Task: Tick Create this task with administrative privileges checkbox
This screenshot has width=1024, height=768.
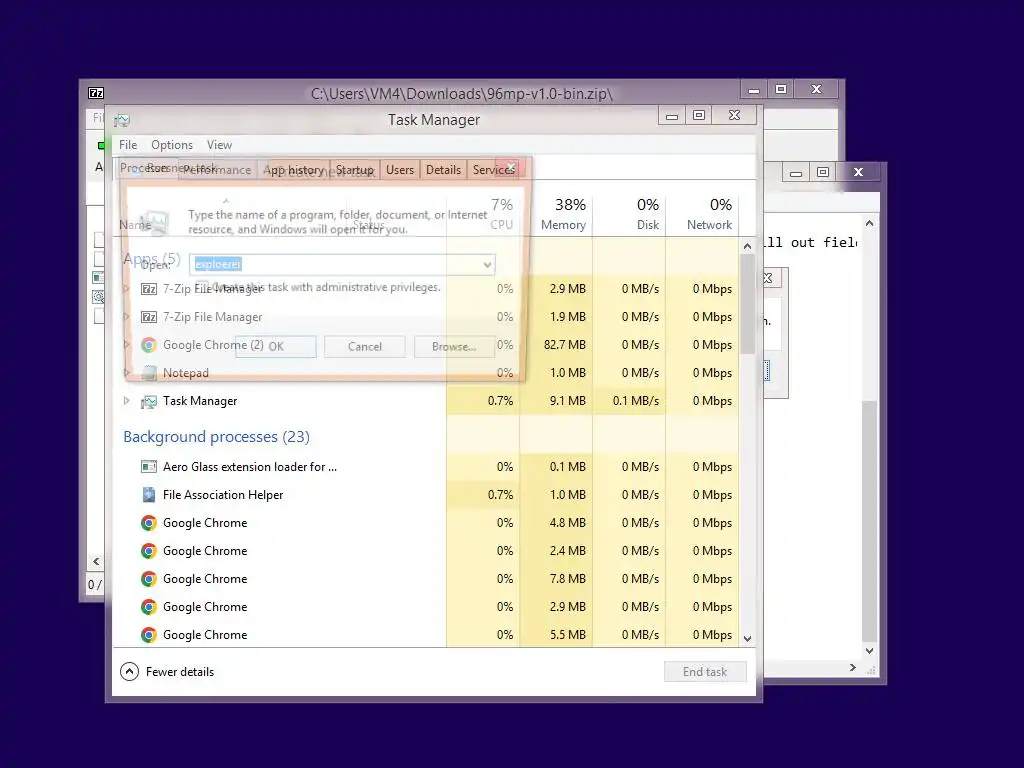Action: click(x=202, y=287)
